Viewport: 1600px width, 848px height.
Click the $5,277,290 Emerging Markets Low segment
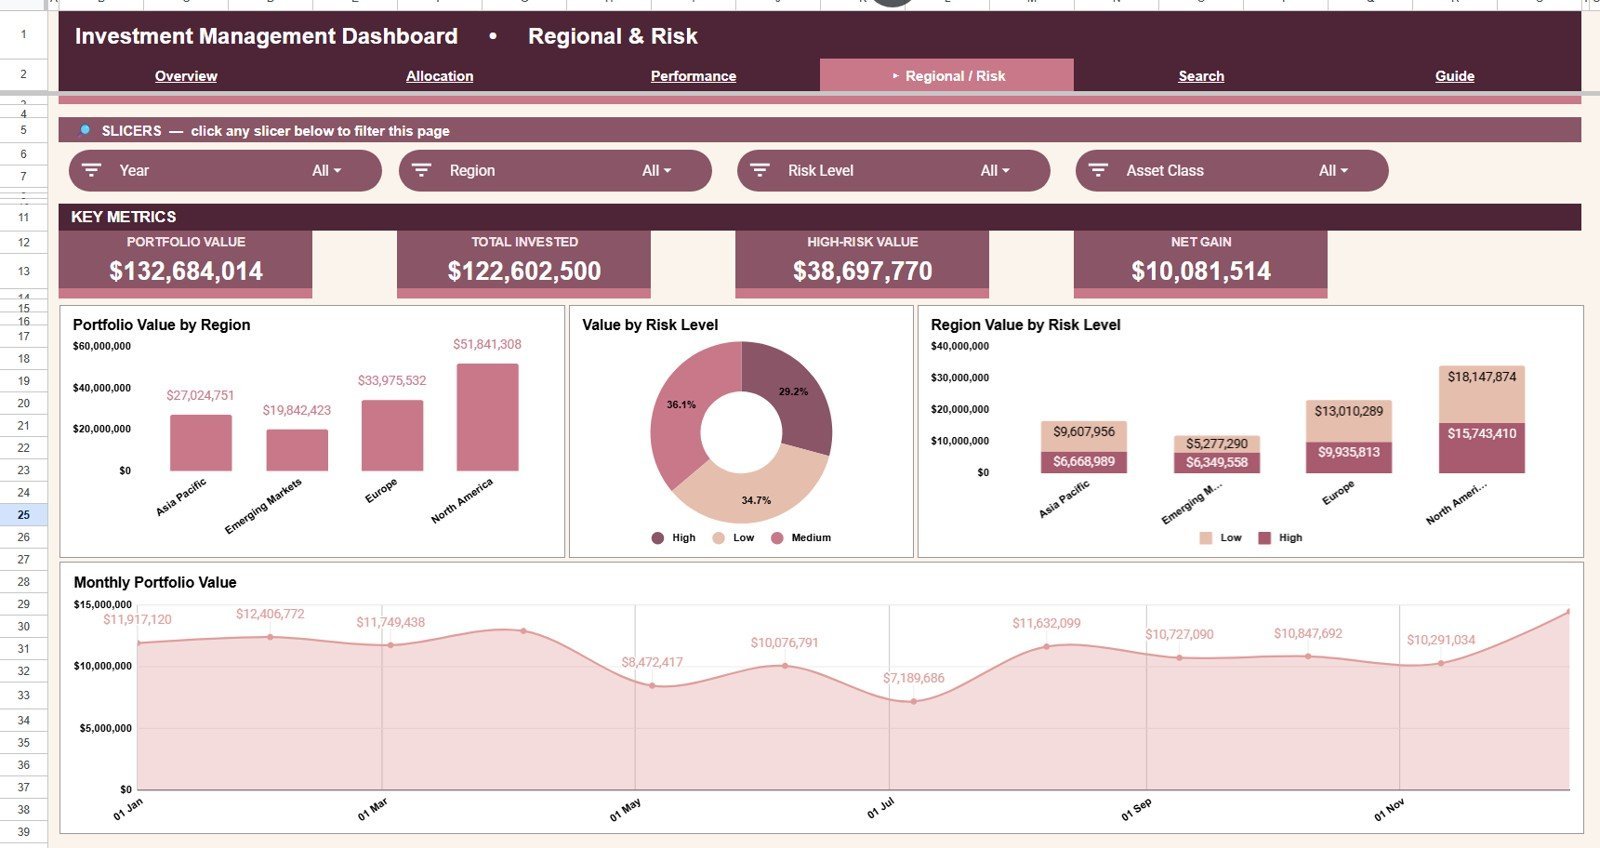1217,444
